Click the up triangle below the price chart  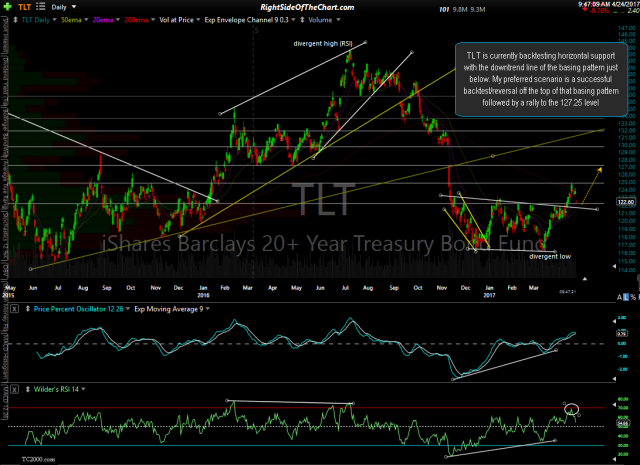coord(584,279)
